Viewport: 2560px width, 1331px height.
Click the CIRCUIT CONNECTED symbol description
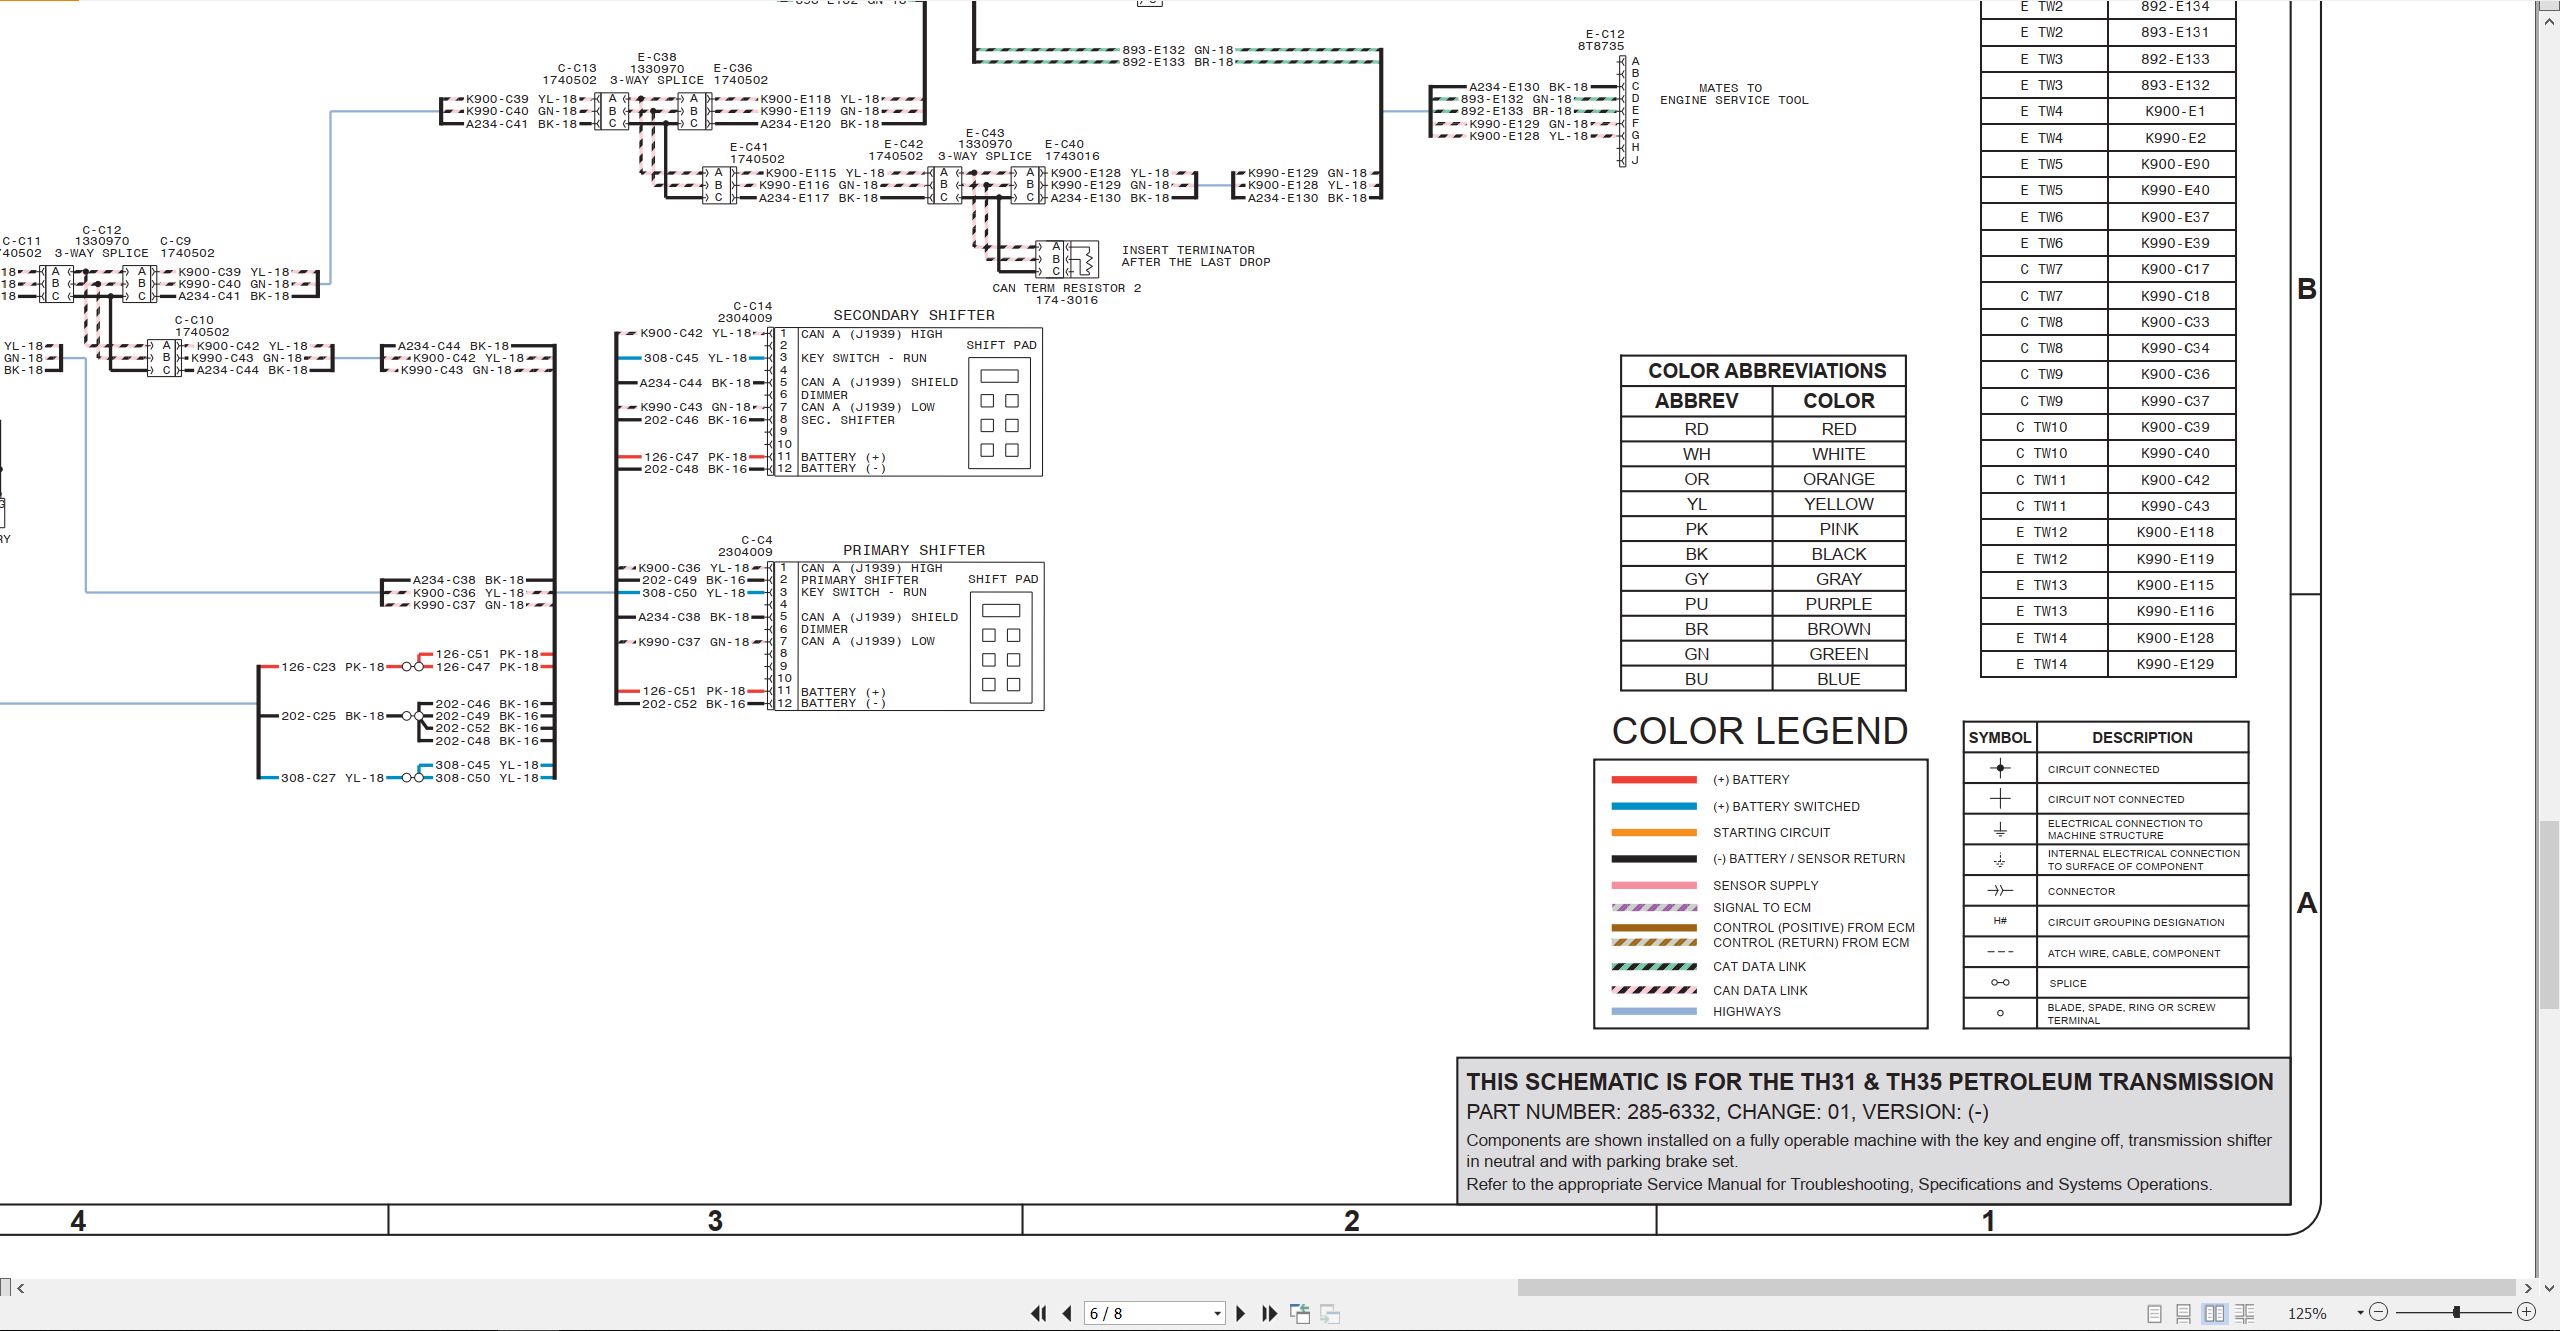[2103, 769]
